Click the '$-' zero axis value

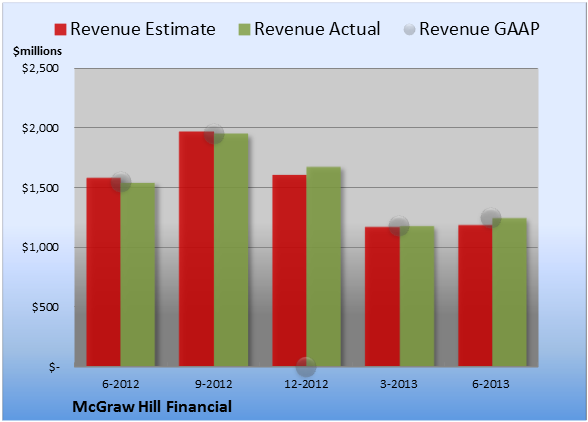[x=54, y=367]
